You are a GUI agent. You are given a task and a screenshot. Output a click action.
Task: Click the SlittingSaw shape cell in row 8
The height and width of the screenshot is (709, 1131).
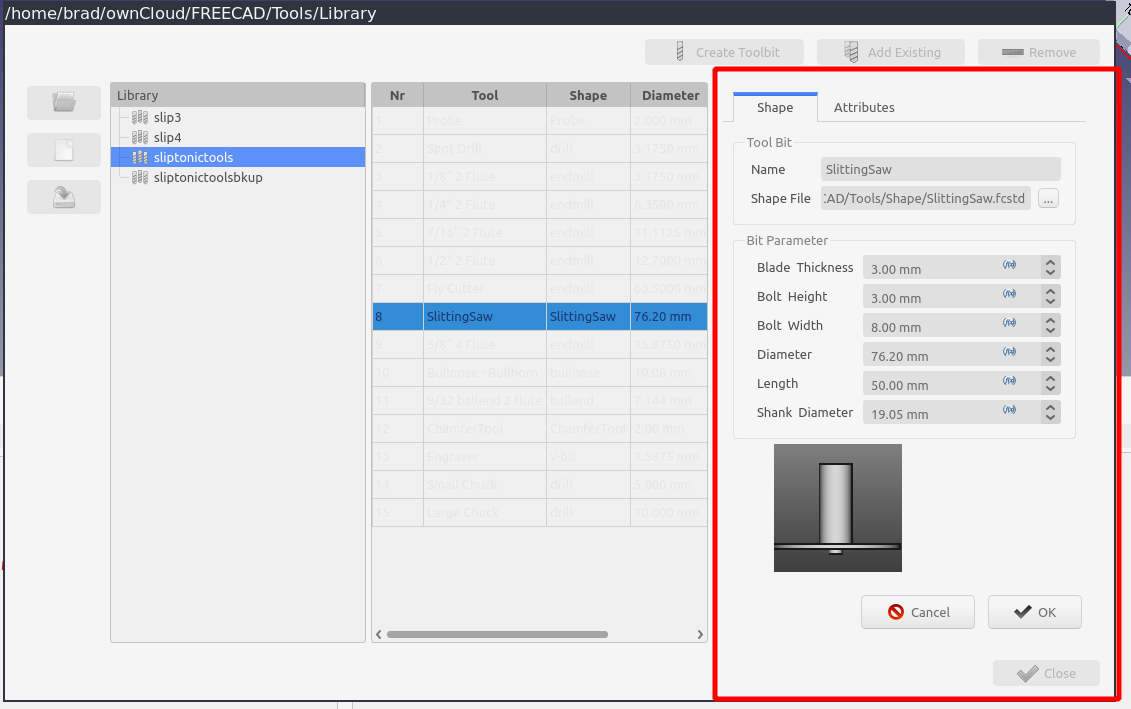[x=588, y=317]
